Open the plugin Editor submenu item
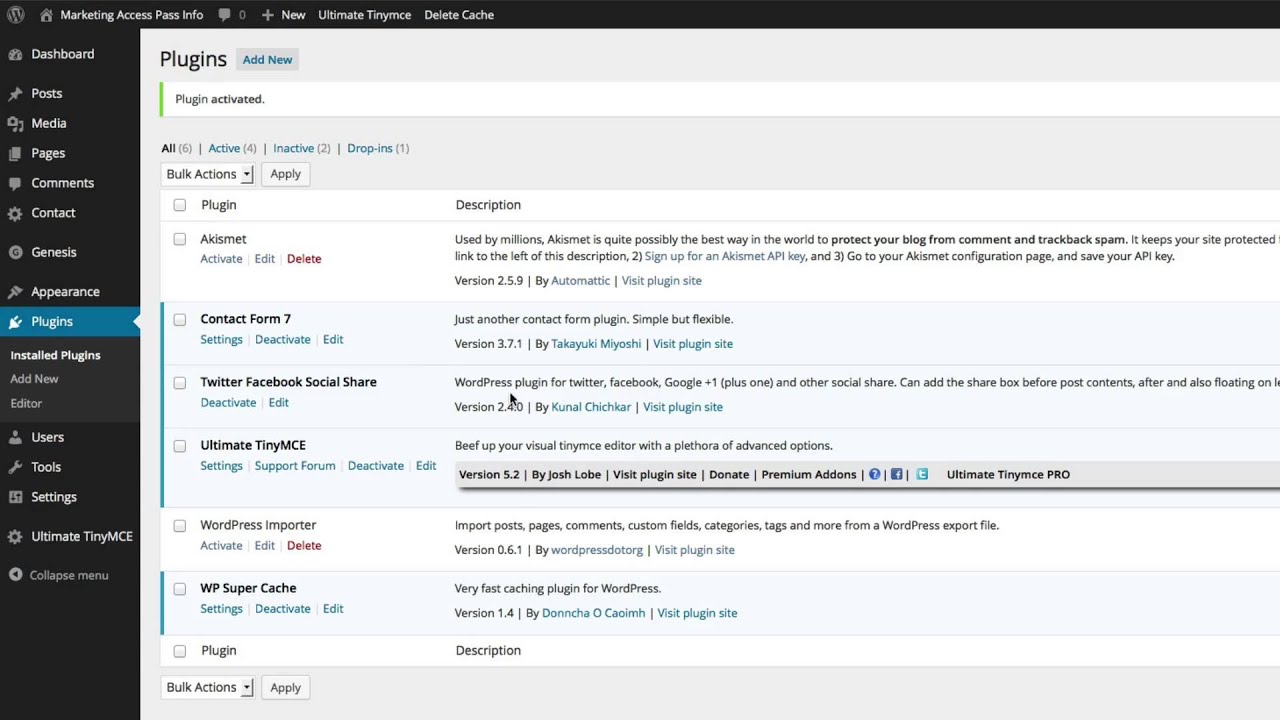 click(x=26, y=403)
